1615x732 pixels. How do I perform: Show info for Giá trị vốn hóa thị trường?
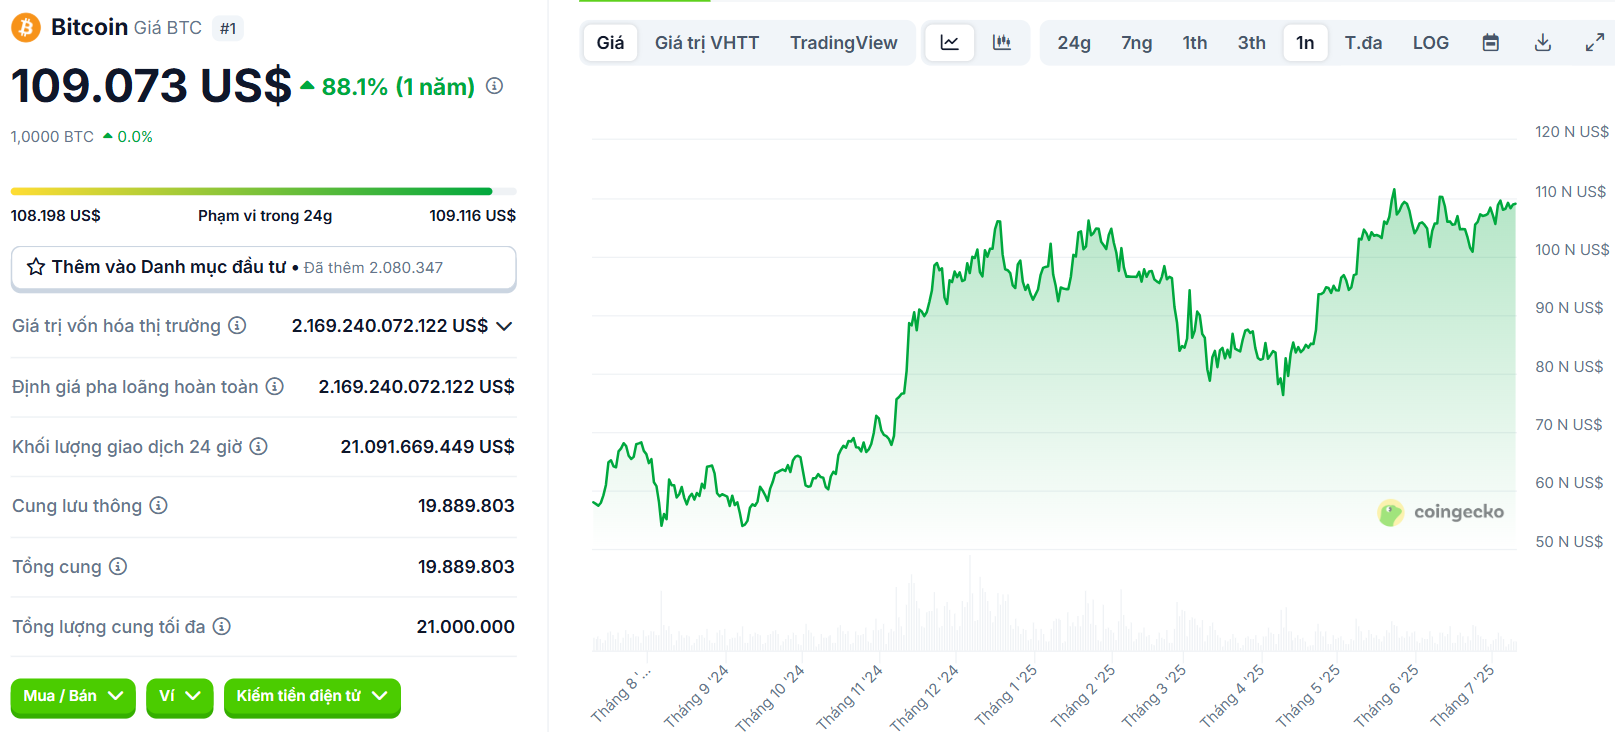[x=237, y=325]
